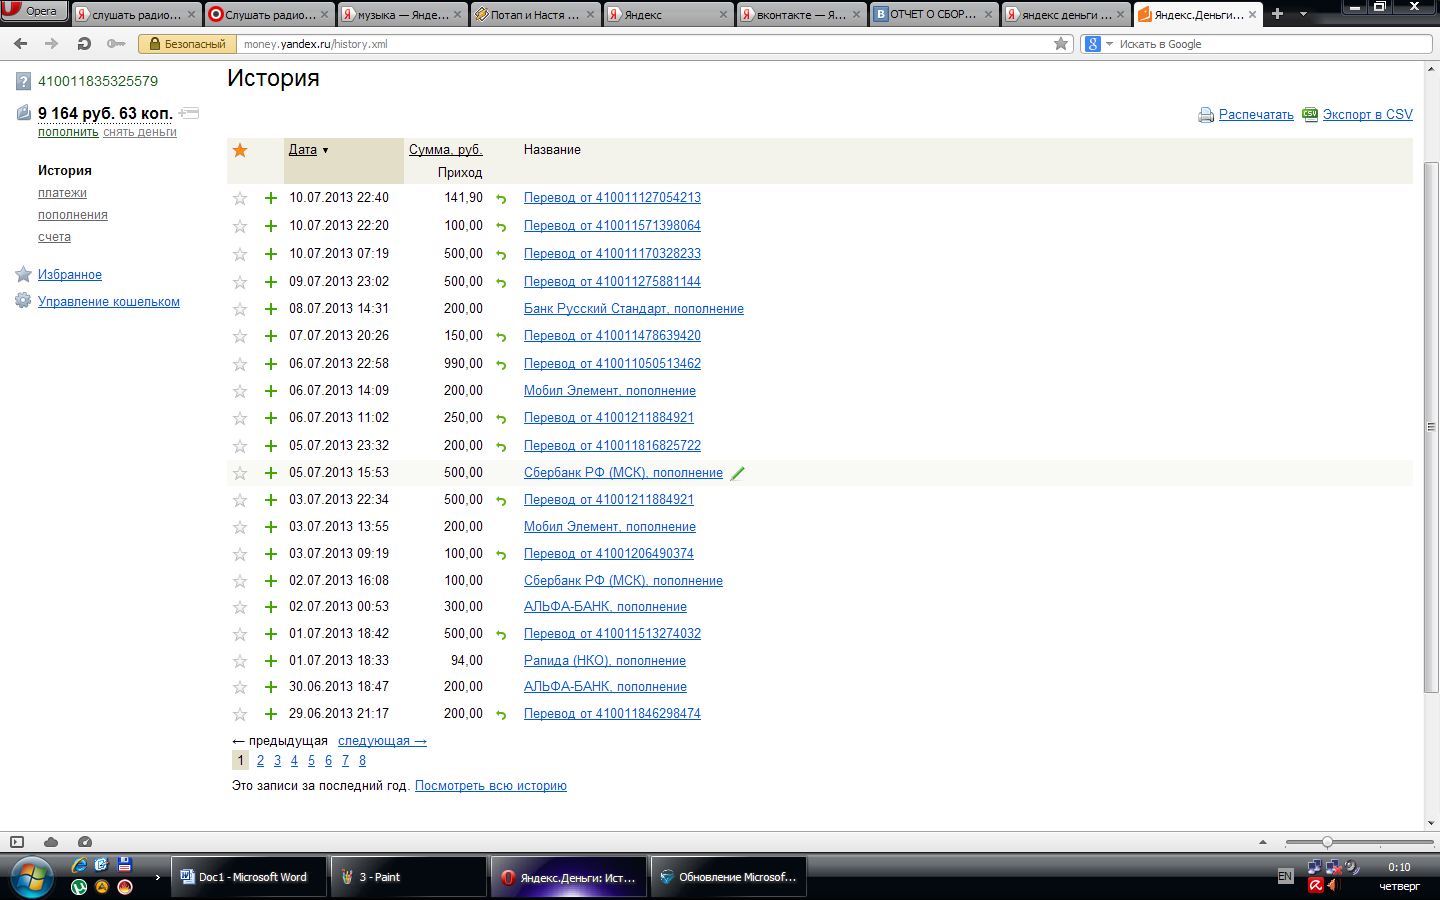1440x900 pixels.
Task: Toggle star on 07.07.2013 20:26 transaction
Action: [240, 336]
